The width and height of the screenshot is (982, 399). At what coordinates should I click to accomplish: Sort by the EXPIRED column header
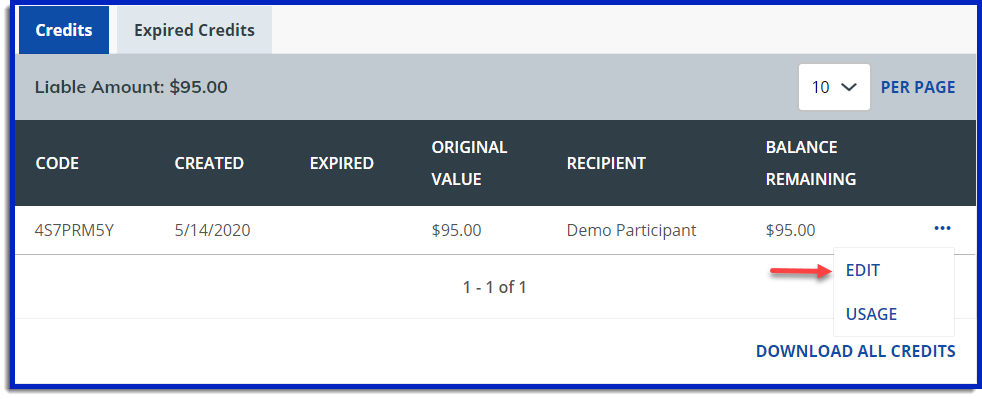(x=342, y=163)
